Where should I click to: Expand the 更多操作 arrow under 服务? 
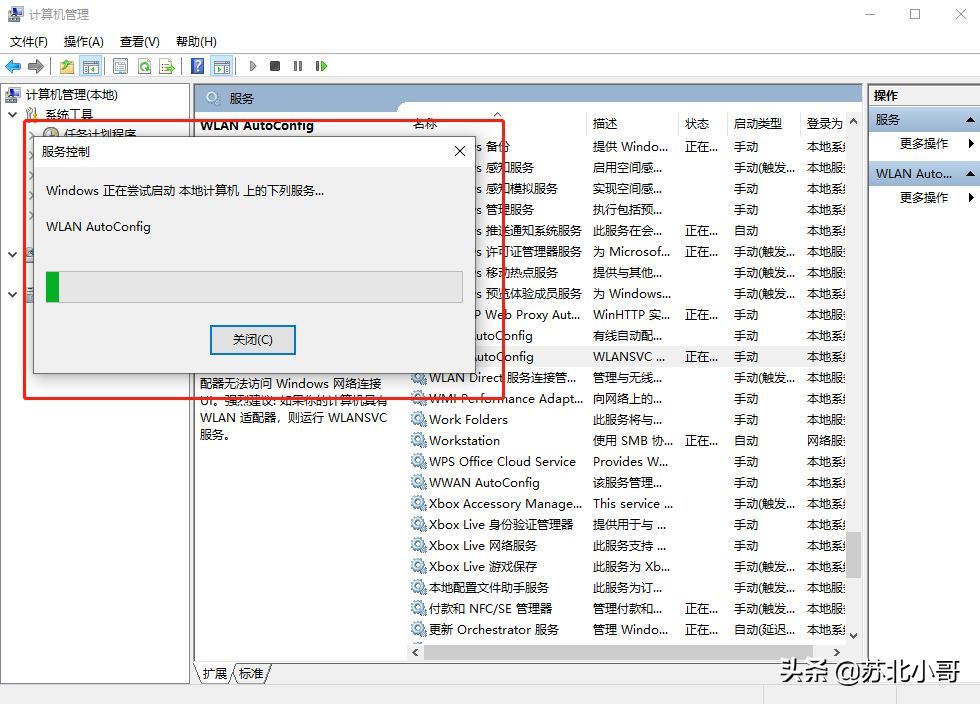click(971, 143)
